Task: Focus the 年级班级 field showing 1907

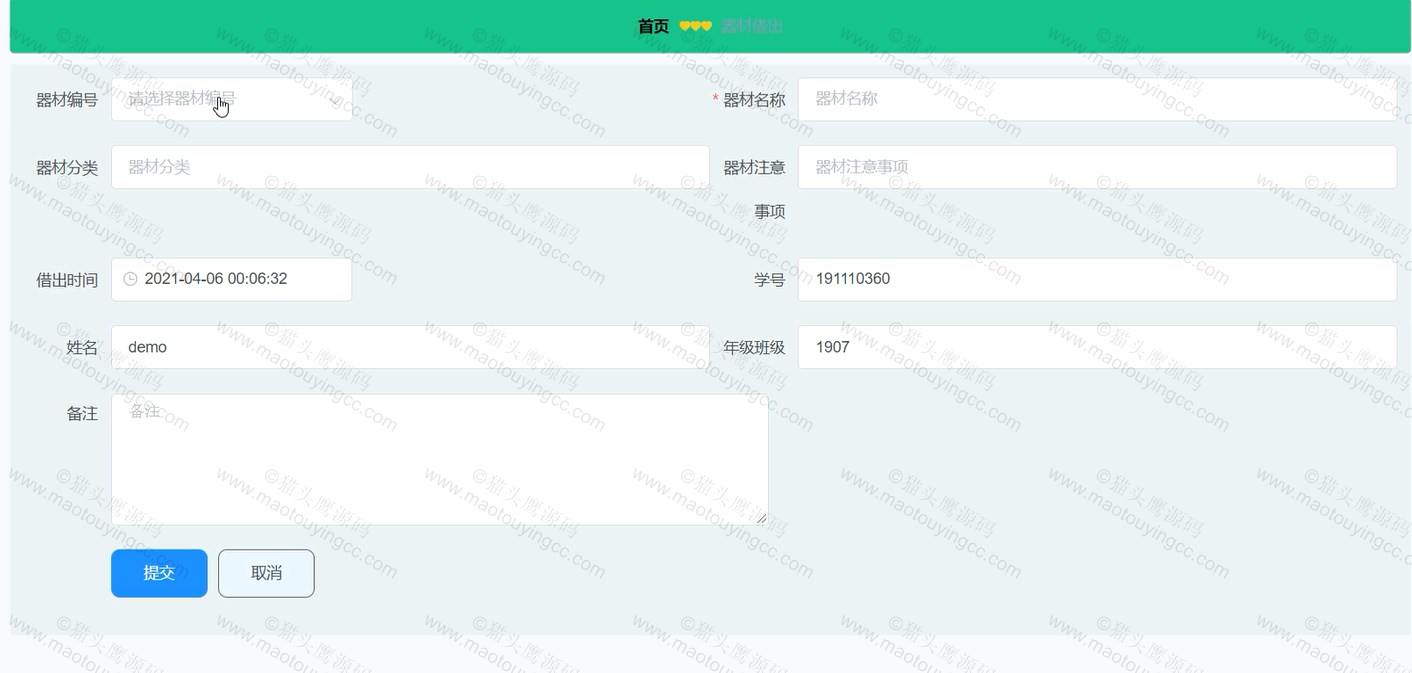Action: click(x=1097, y=347)
